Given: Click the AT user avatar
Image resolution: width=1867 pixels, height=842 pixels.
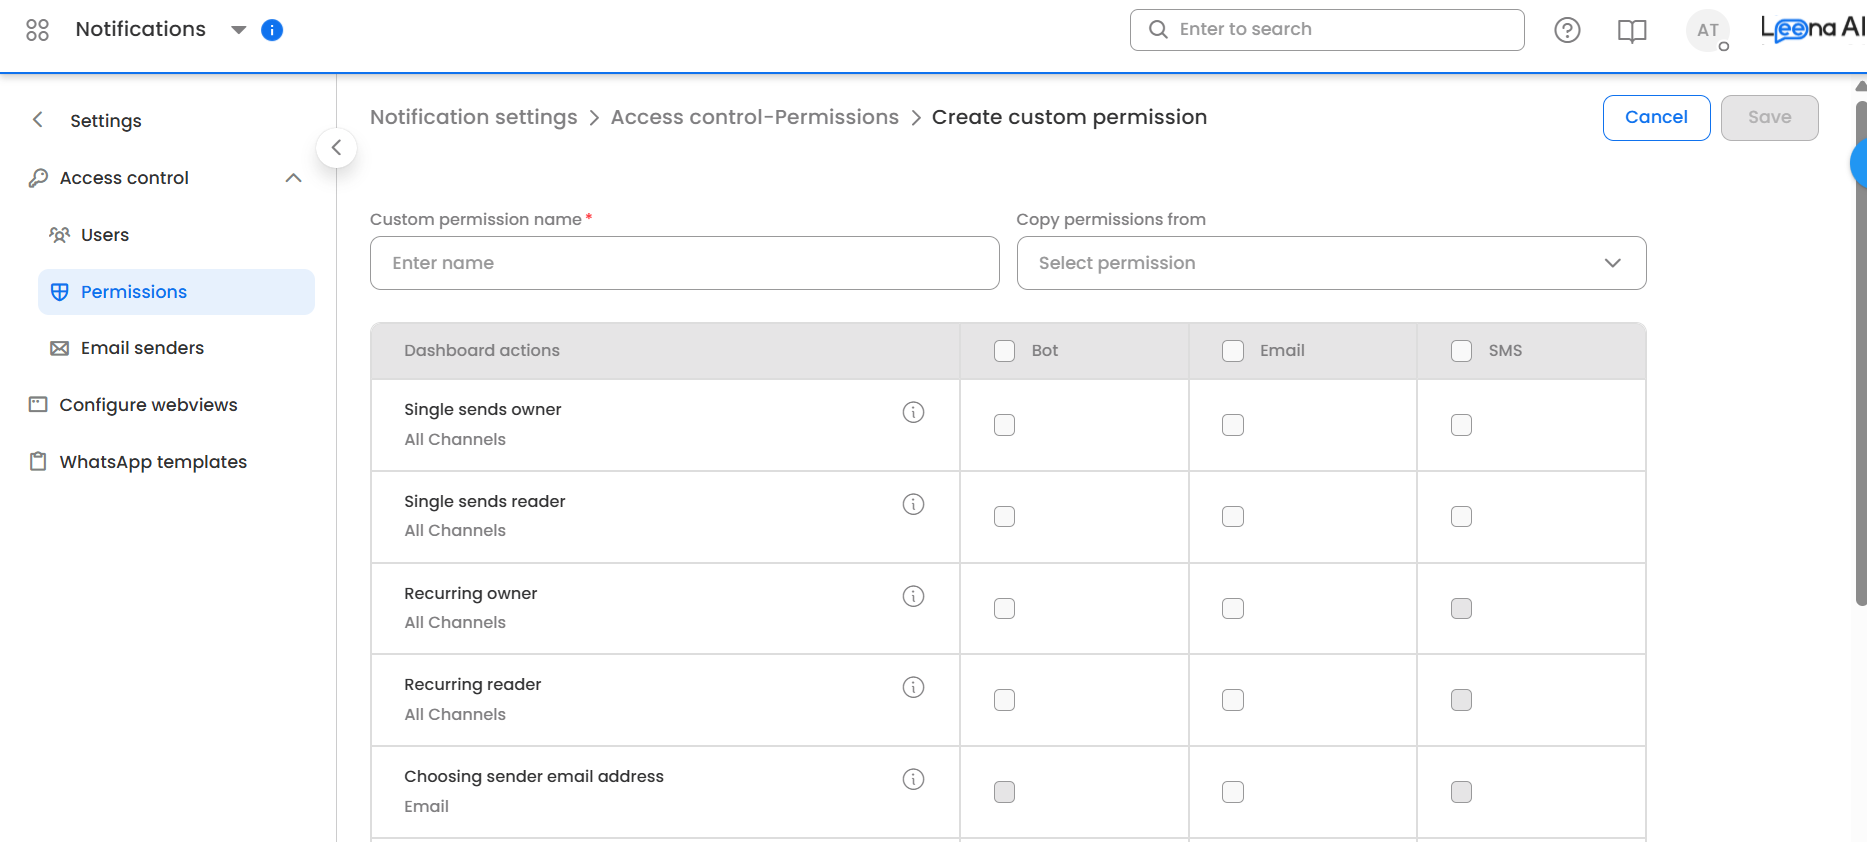Looking at the screenshot, I should click(1707, 31).
